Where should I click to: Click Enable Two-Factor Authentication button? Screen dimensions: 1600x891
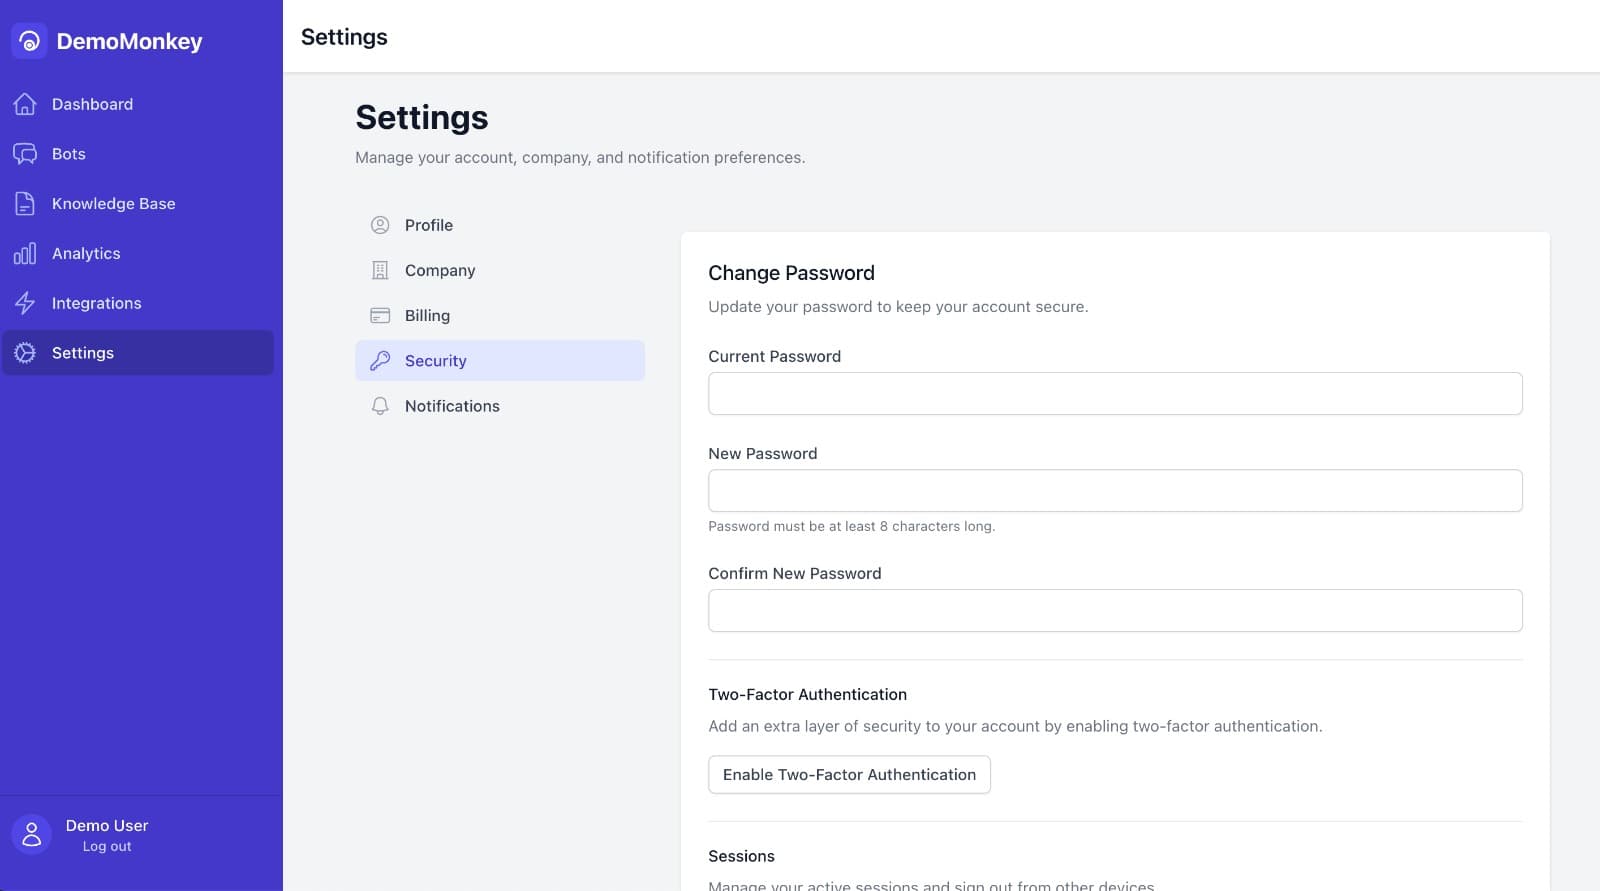coord(849,775)
